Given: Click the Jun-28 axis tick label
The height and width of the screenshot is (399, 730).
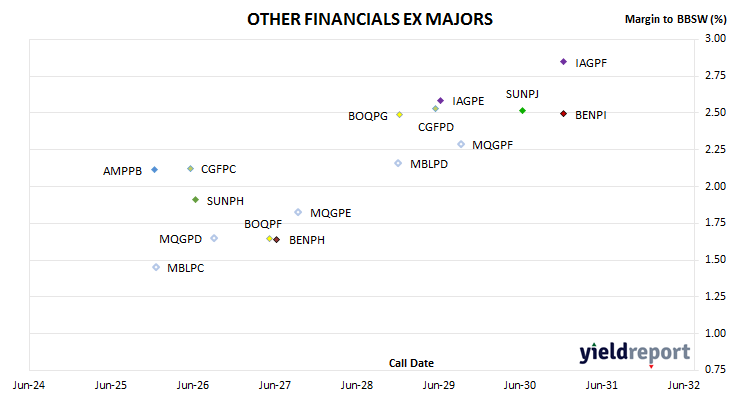Looking at the screenshot, I should [x=357, y=385].
